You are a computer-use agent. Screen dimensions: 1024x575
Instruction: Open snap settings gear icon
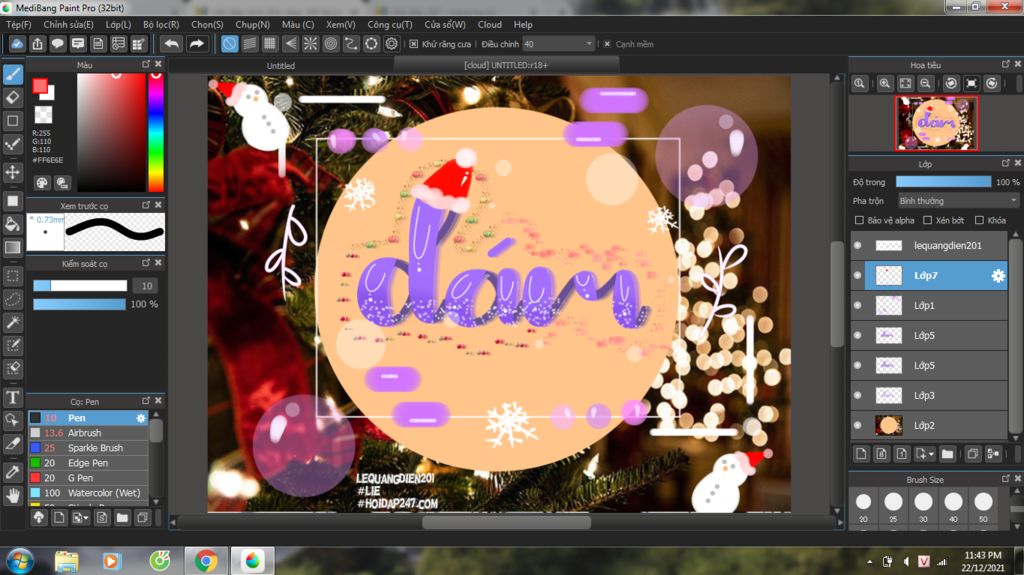pyautogui.click(x=391, y=44)
